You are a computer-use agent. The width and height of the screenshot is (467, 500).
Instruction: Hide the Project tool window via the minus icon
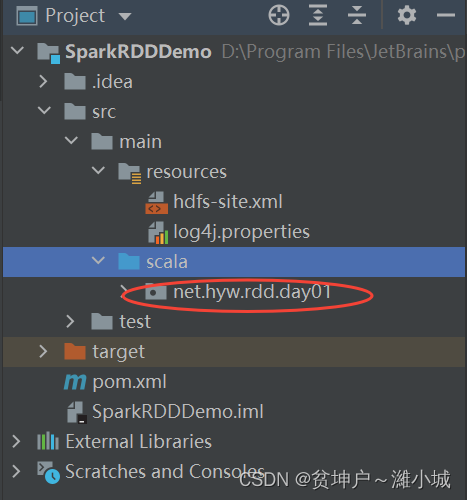click(446, 15)
